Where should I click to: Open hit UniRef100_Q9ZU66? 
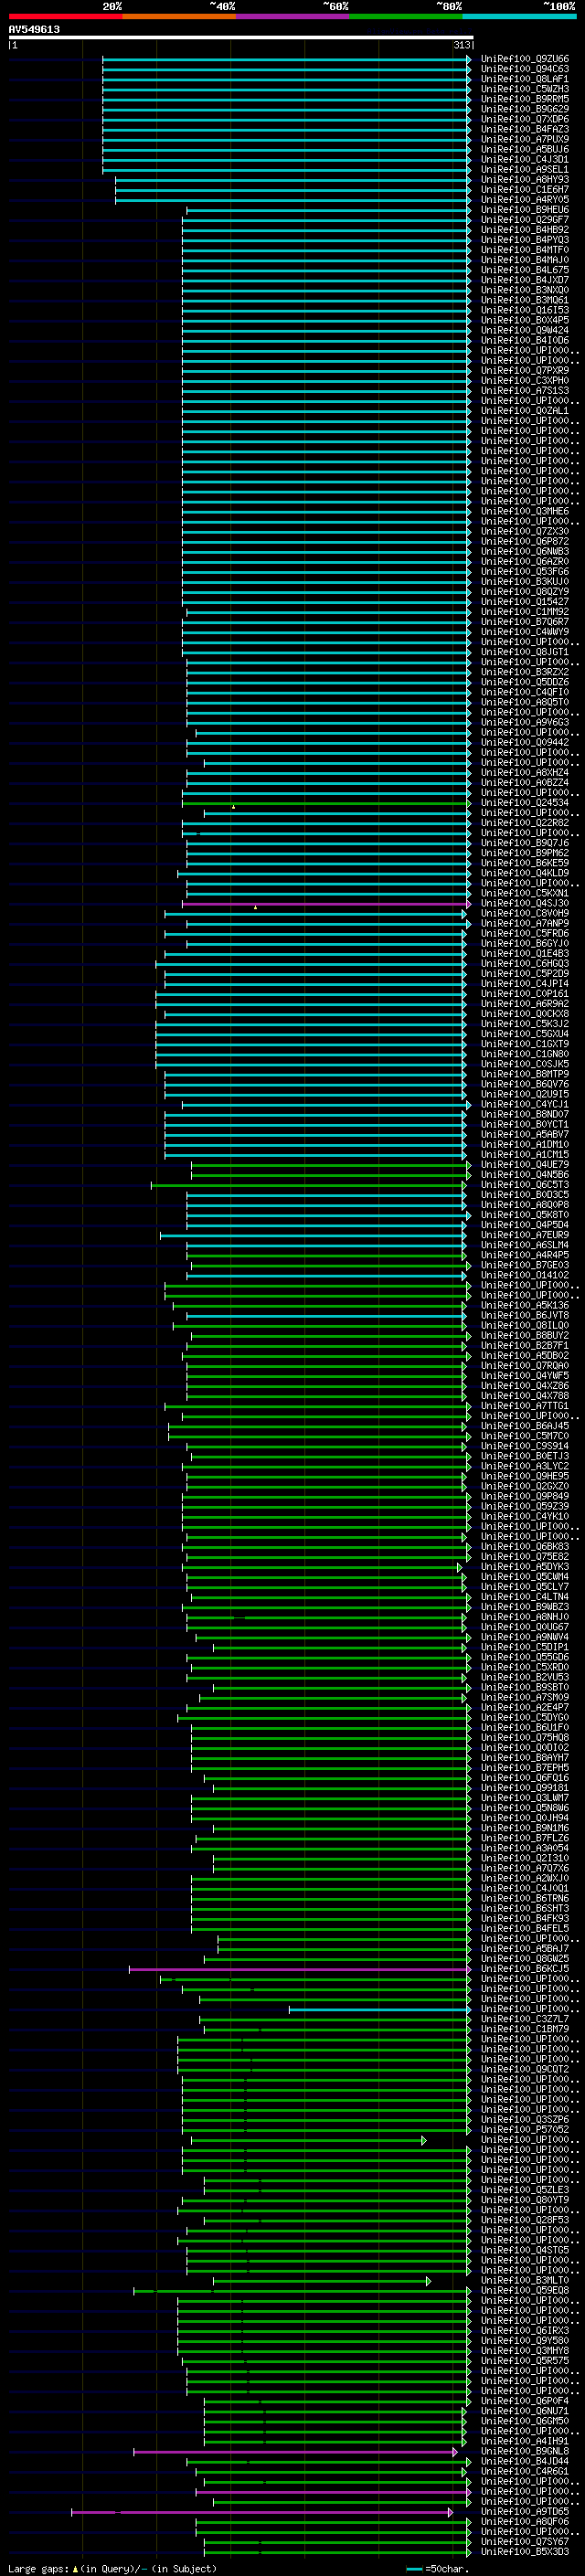point(525,59)
